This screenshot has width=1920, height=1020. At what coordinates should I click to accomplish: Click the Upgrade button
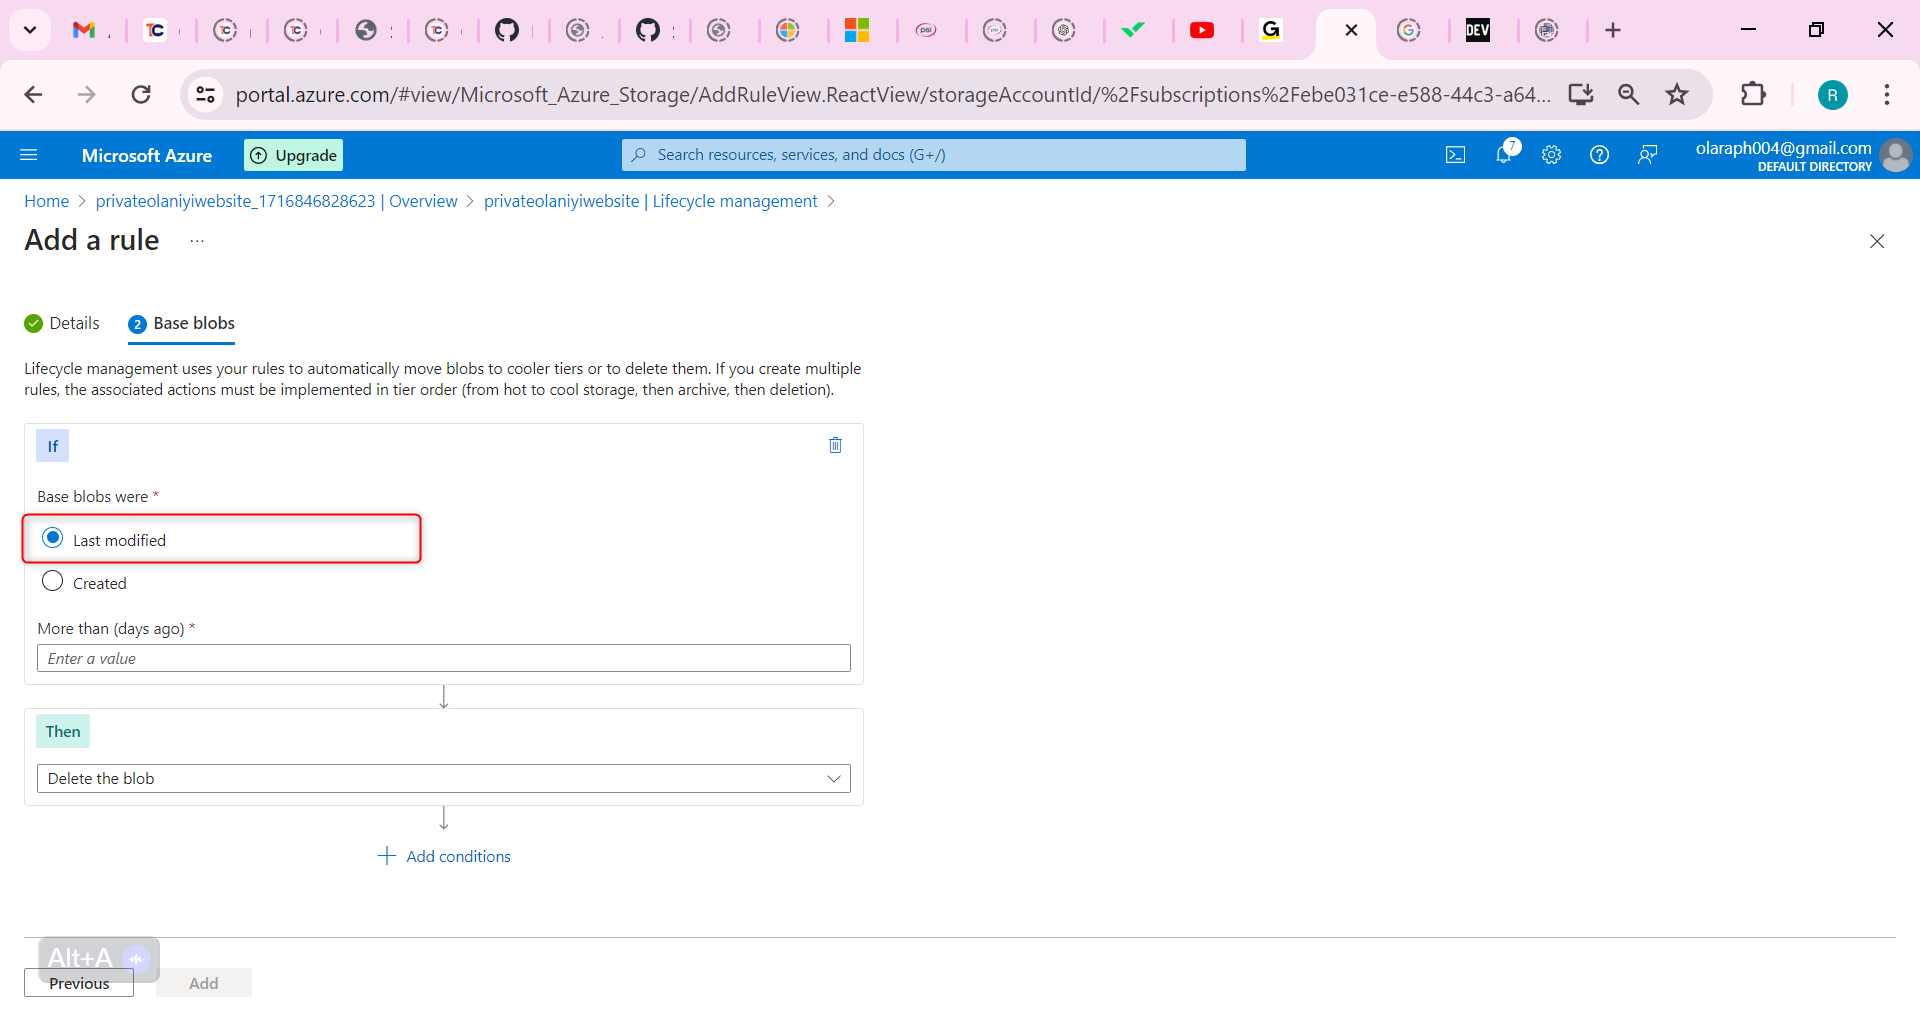coord(294,155)
